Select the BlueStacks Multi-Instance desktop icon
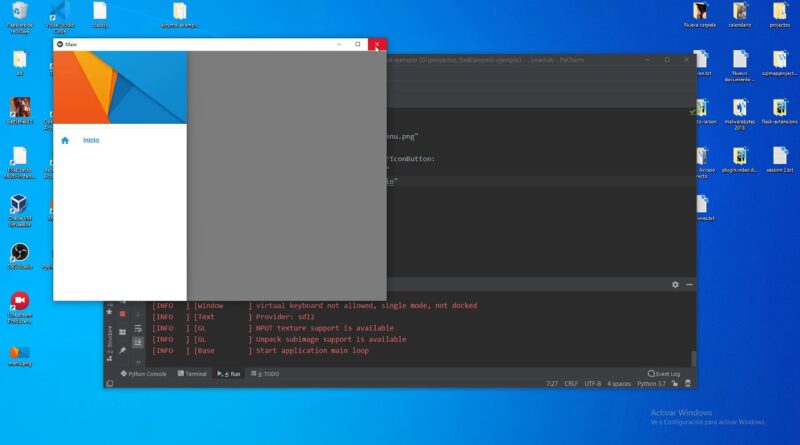Viewport: 800px width, 445px height. (x=19, y=162)
